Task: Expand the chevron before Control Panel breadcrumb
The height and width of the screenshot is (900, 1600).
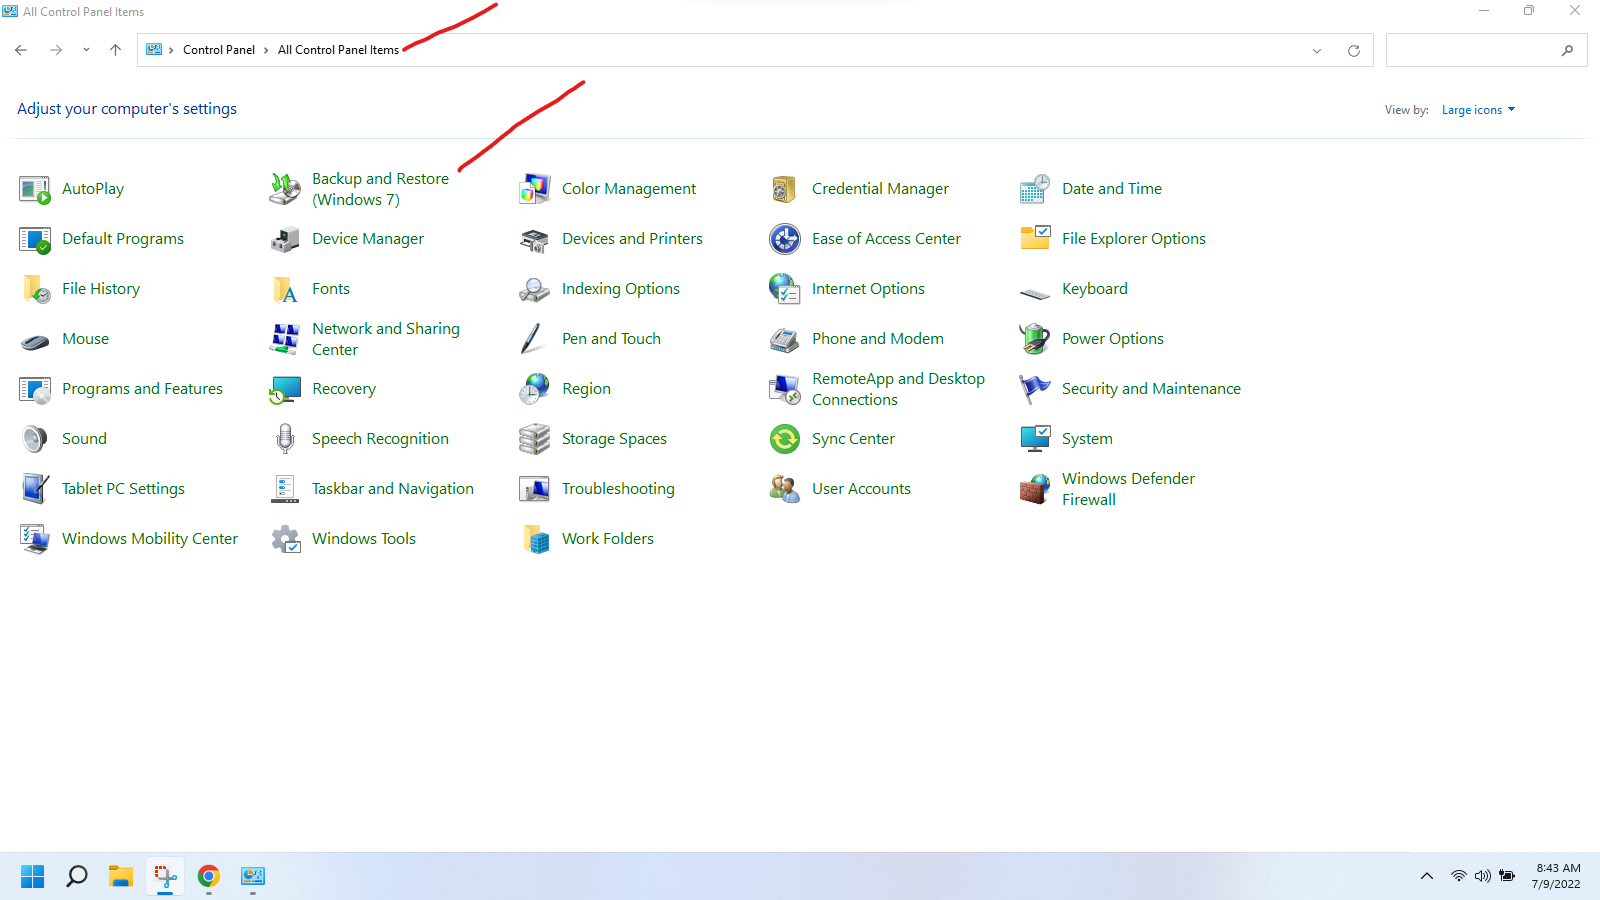Action: tap(171, 50)
